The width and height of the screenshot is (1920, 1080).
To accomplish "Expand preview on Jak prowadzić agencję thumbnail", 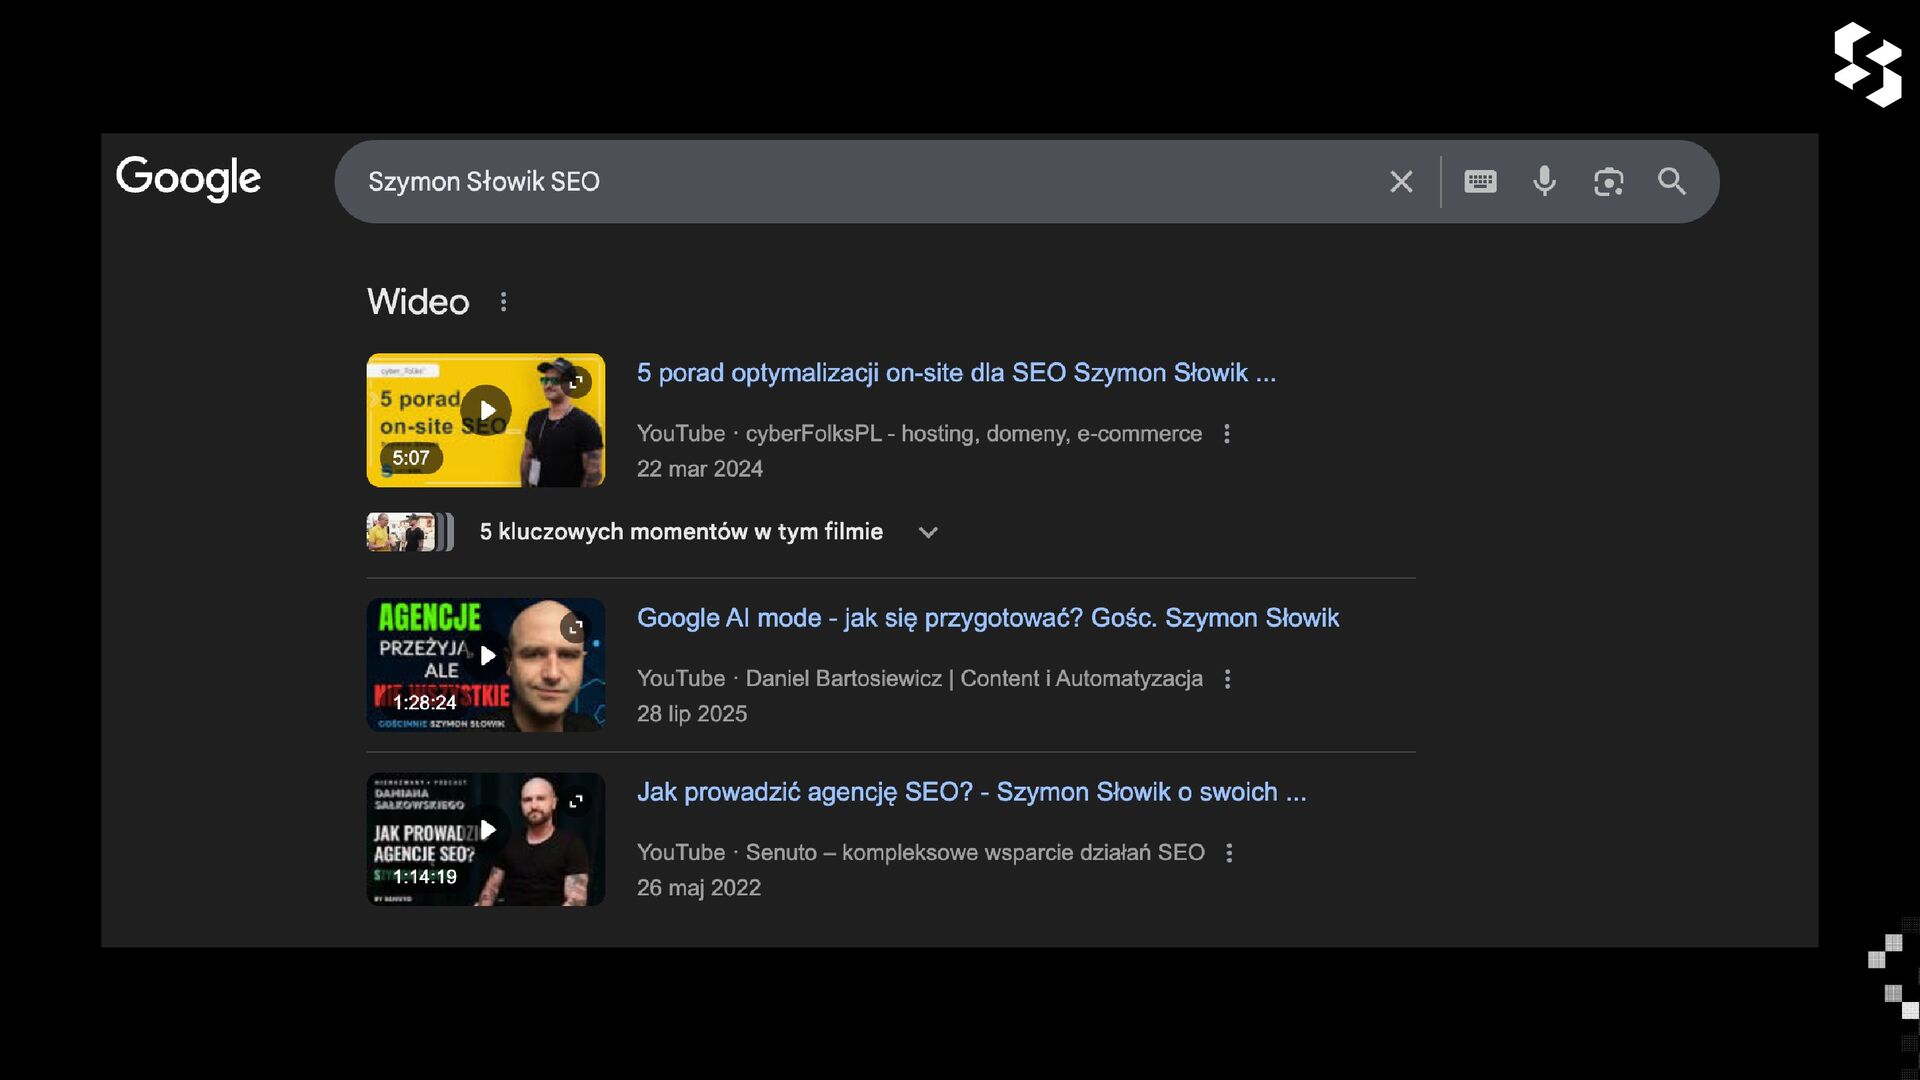I will coord(576,802).
